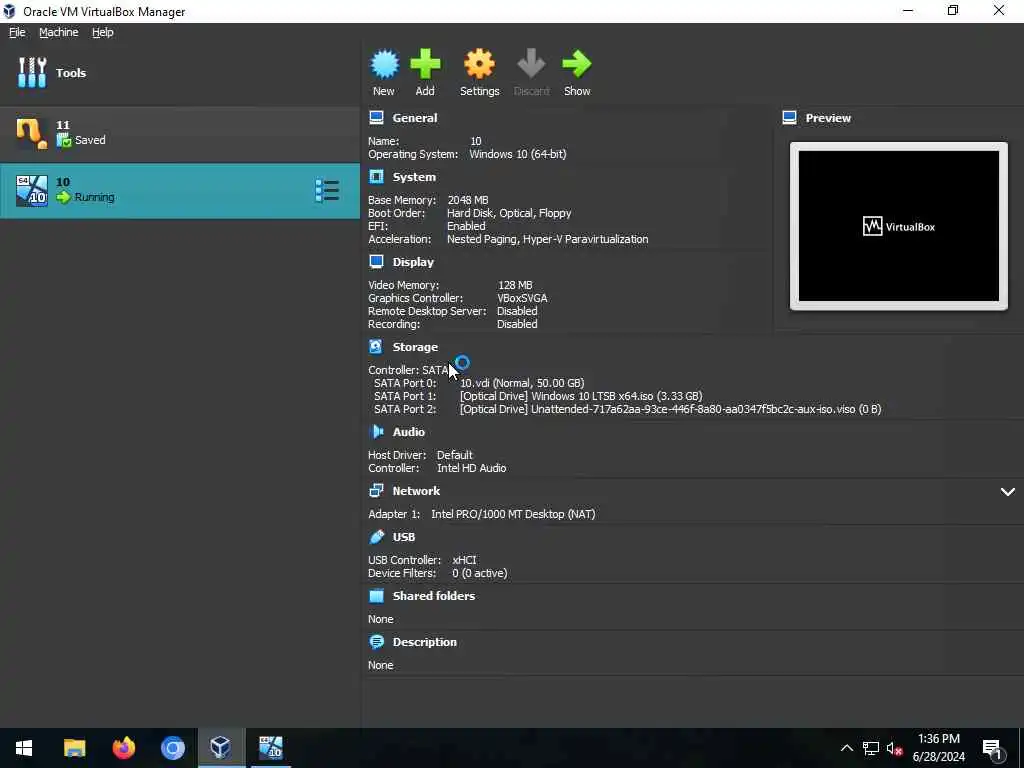The width and height of the screenshot is (1024, 768).
Task: Launch Firefox from the taskbar
Action: pyautogui.click(x=123, y=748)
